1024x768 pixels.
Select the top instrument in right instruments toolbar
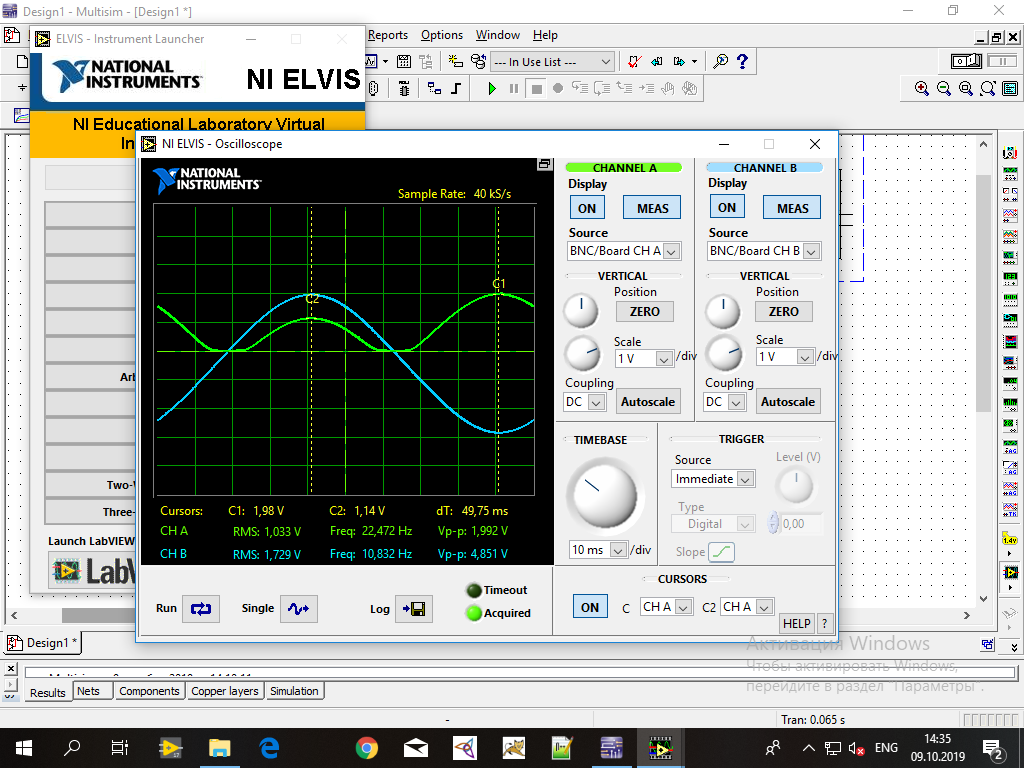tap(1010, 153)
